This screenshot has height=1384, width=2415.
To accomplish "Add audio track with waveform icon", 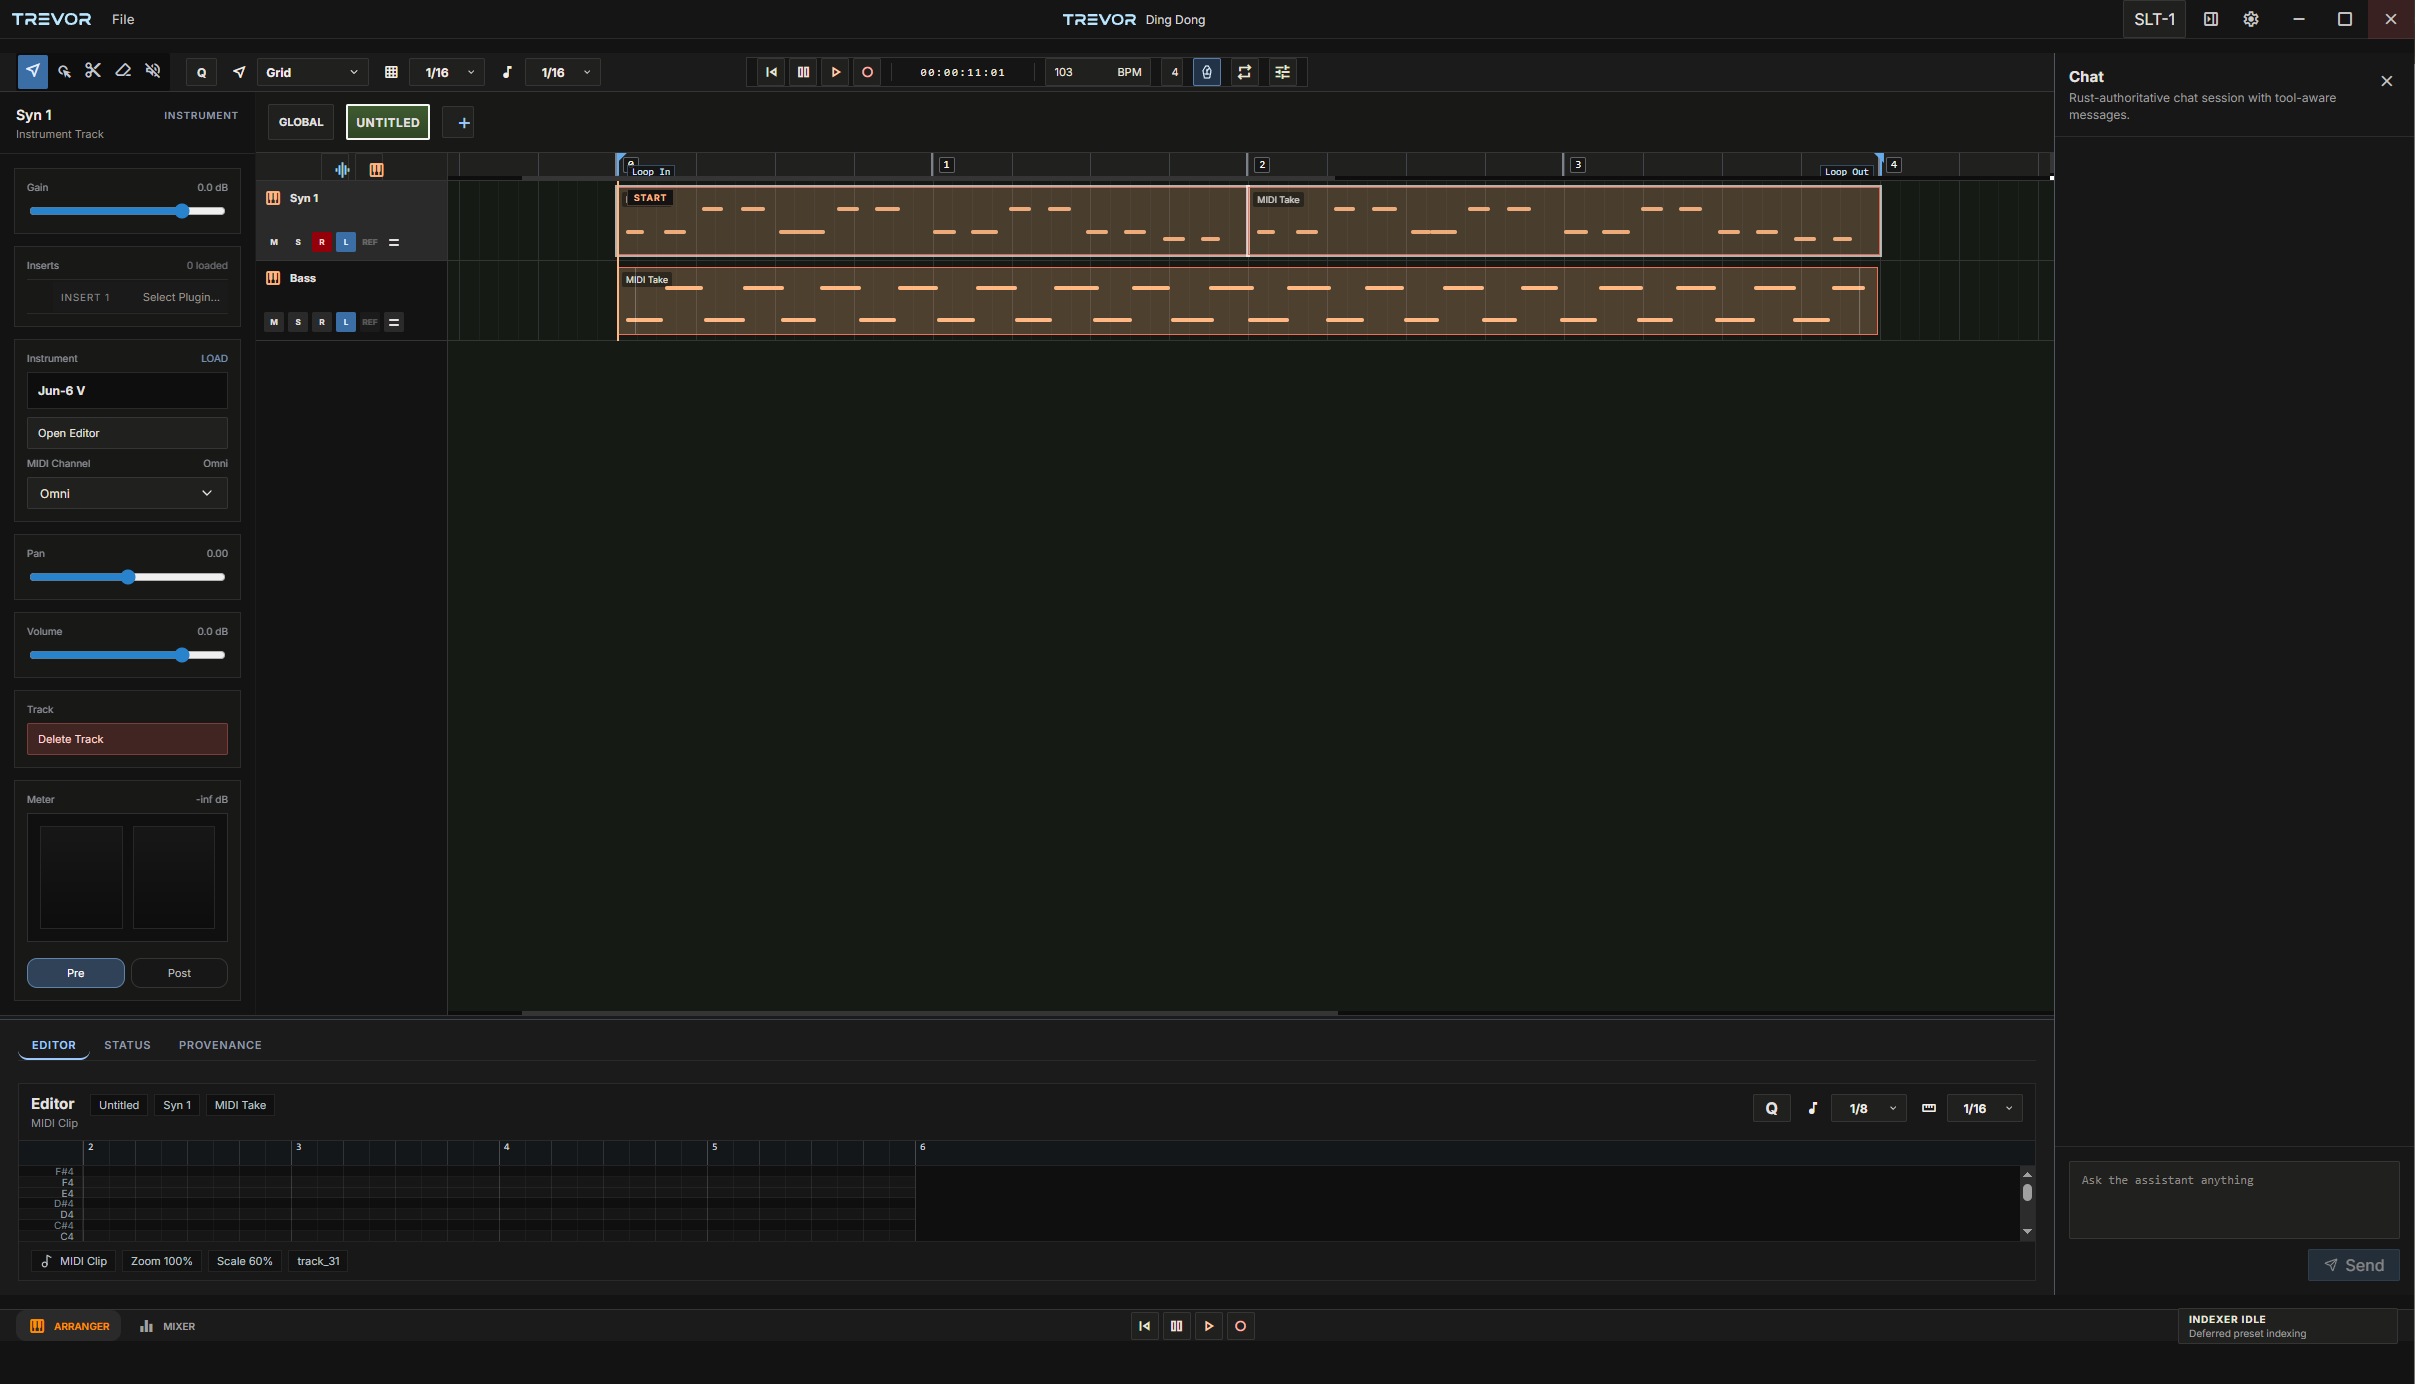I will (x=342, y=170).
